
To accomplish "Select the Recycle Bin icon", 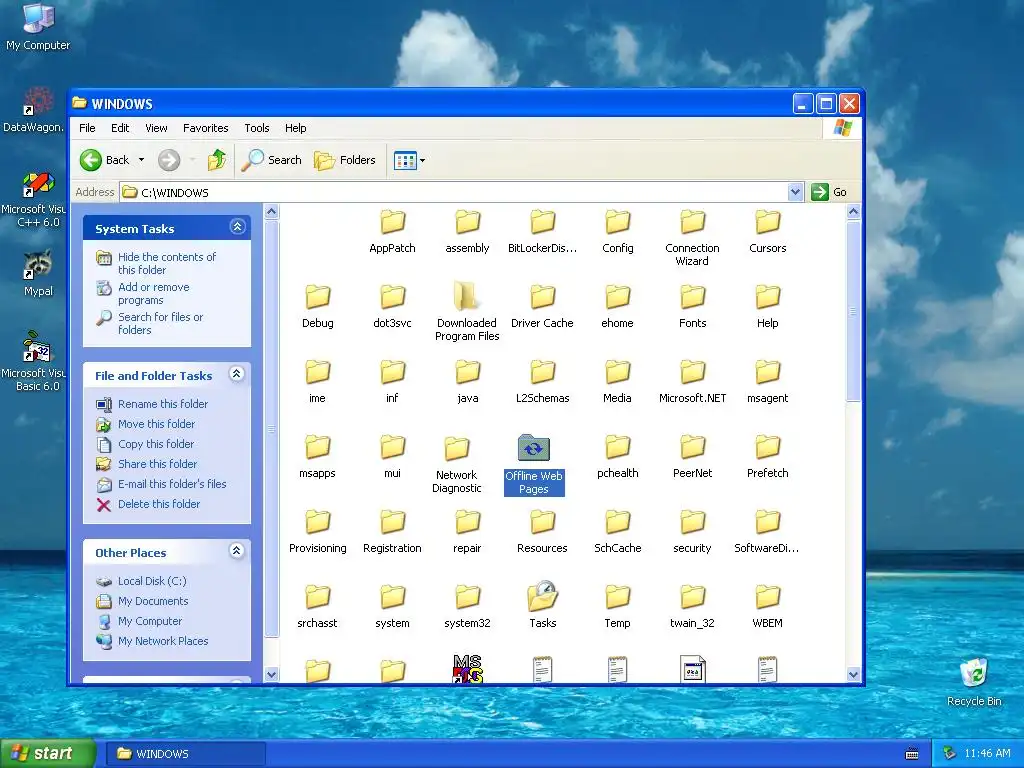I will point(974,681).
